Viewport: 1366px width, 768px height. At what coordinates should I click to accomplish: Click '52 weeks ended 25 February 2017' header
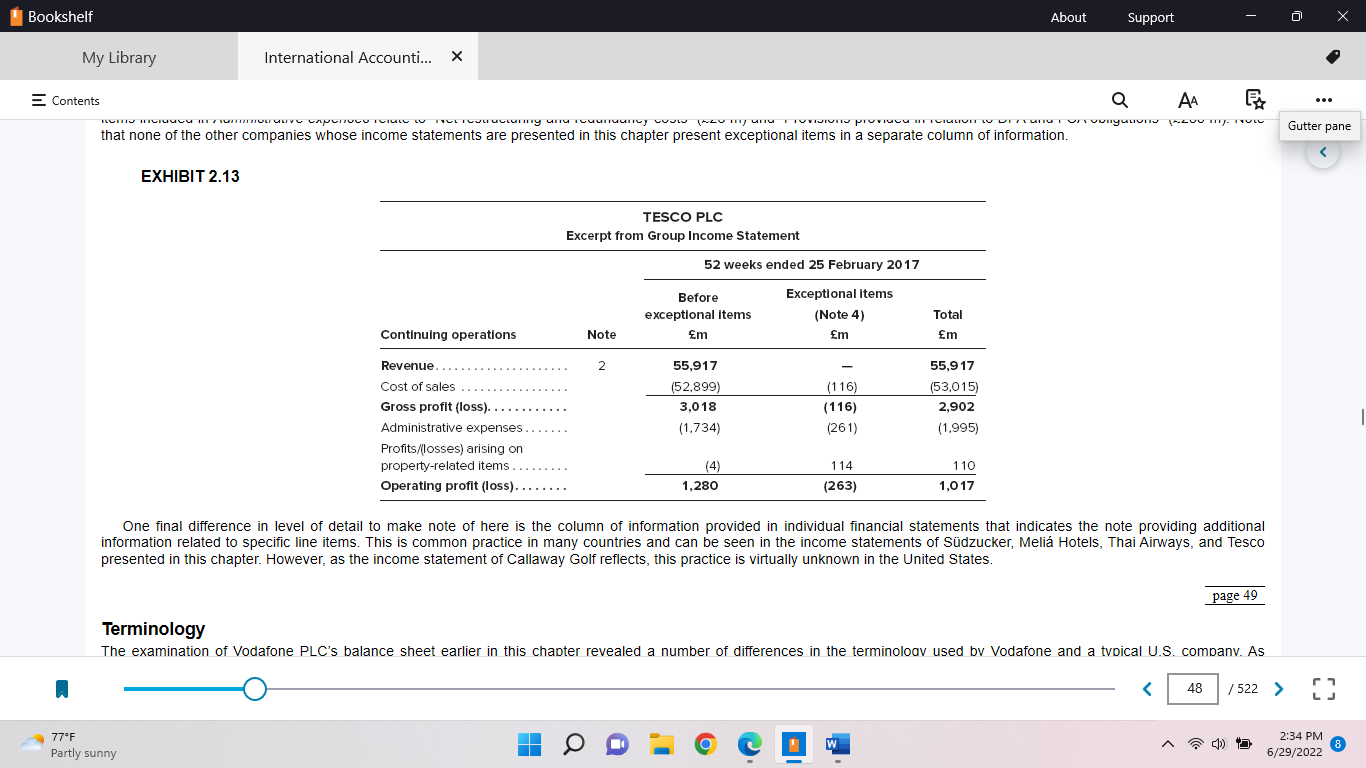coord(812,265)
